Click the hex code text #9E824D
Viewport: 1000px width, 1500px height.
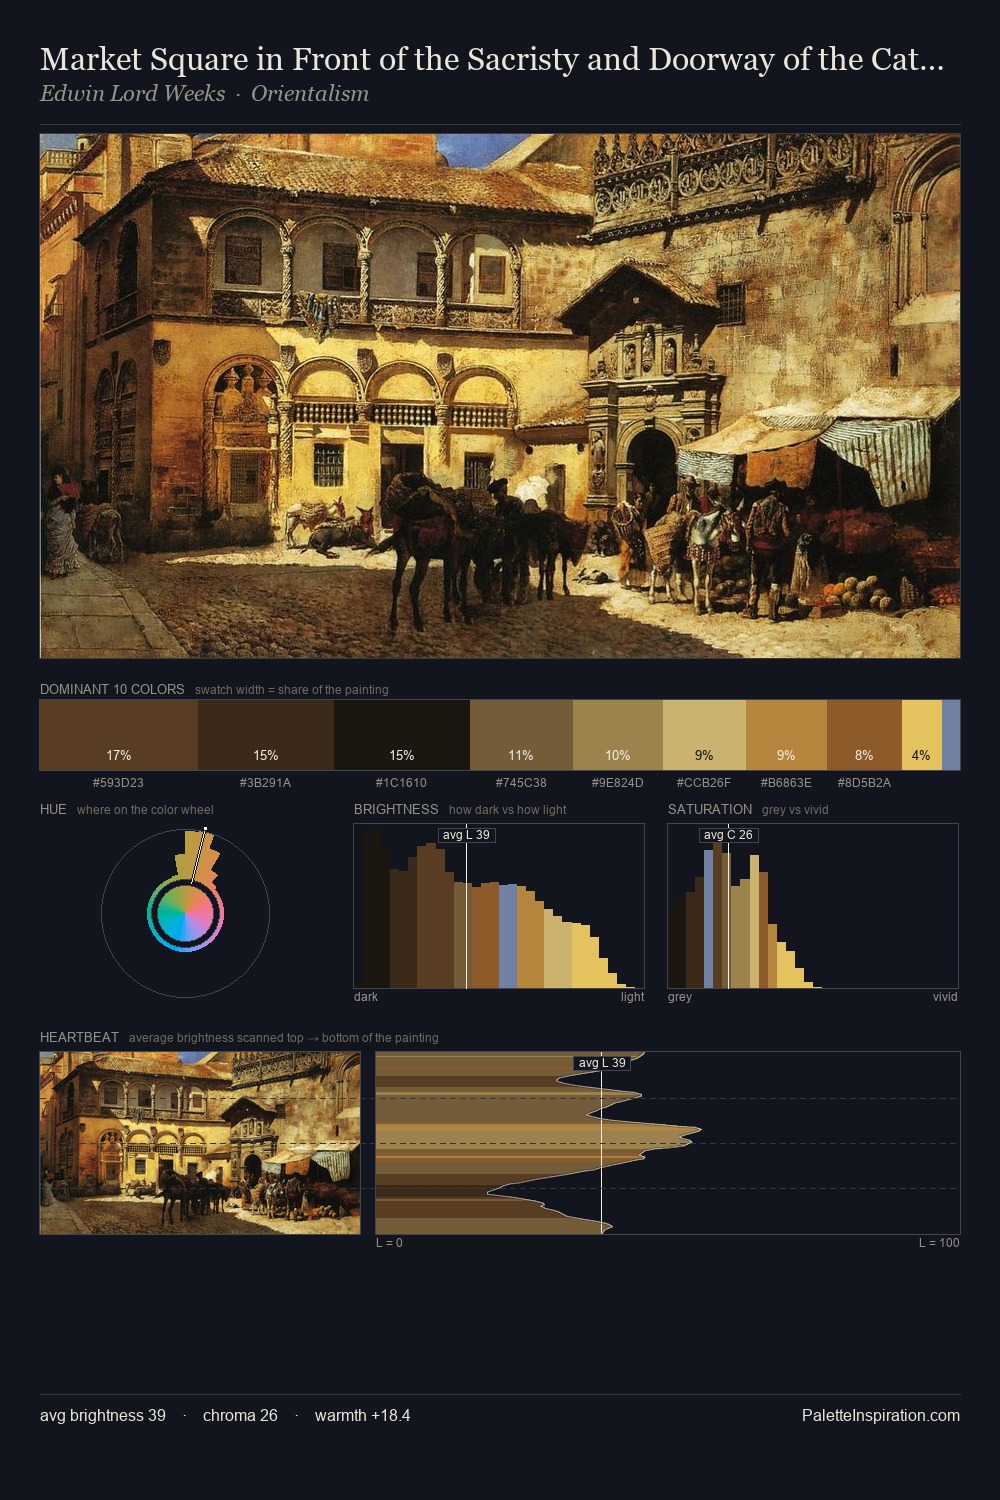click(x=617, y=783)
